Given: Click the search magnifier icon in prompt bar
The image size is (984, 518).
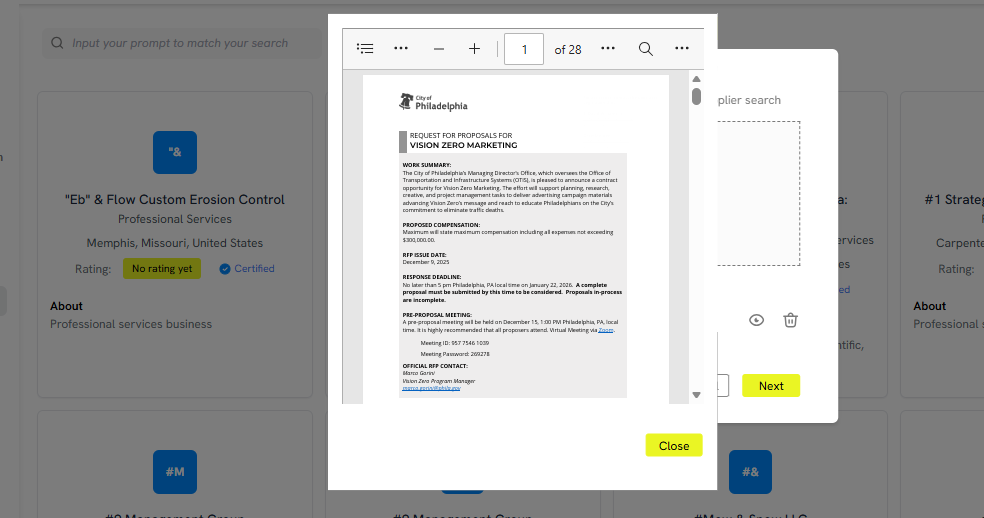Looking at the screenshot, I should coord(57,43).
